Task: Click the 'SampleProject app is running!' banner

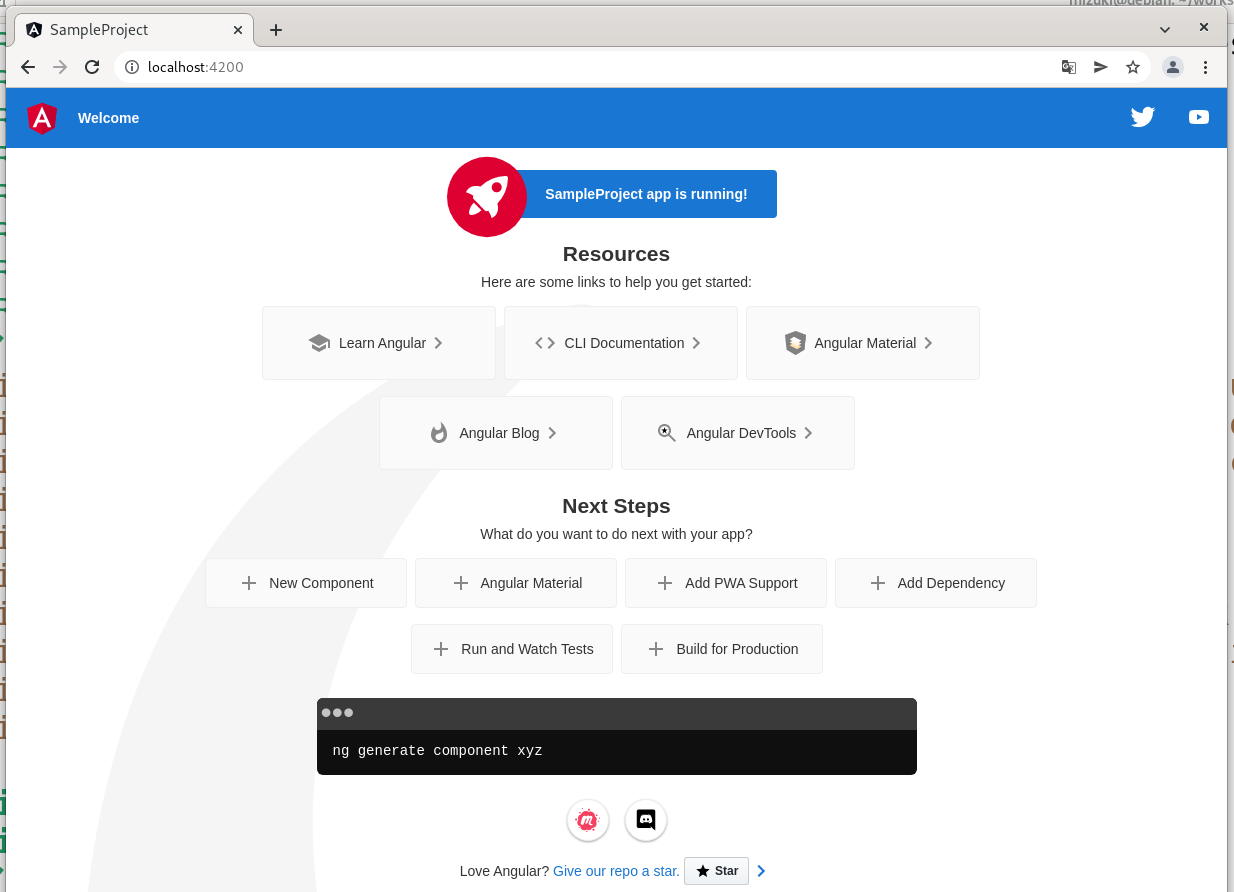Action: (x=646, y=194)
